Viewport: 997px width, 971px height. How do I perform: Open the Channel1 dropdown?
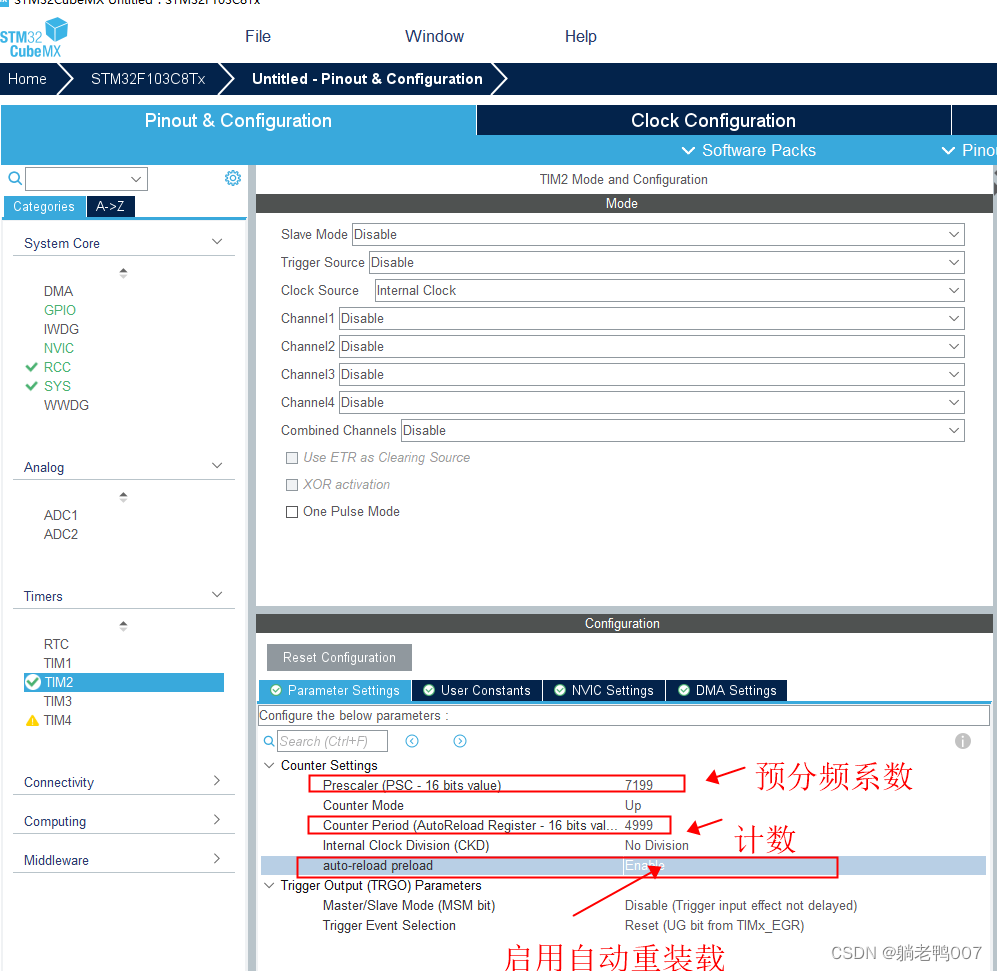pos(652,319)
